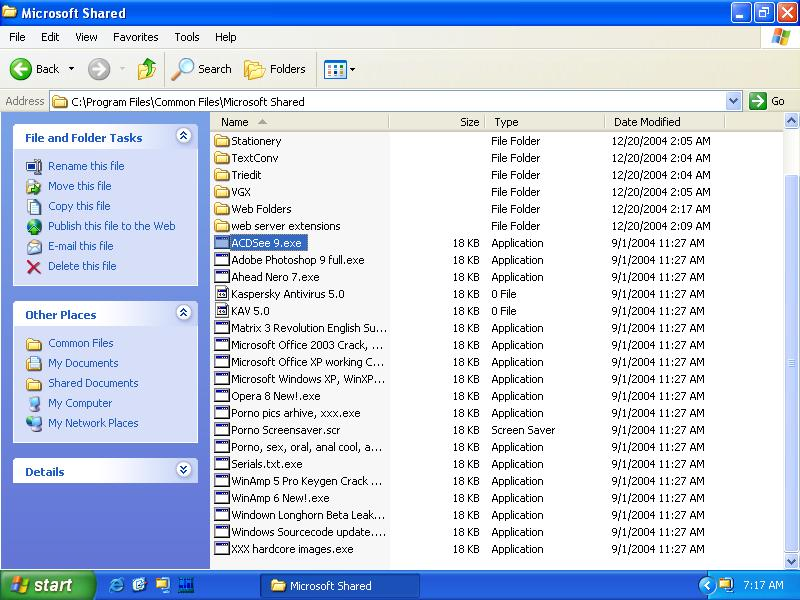The image size is (800, 600).
Task: Click the scroll up arrow of file list
Action: click(791, 121)
